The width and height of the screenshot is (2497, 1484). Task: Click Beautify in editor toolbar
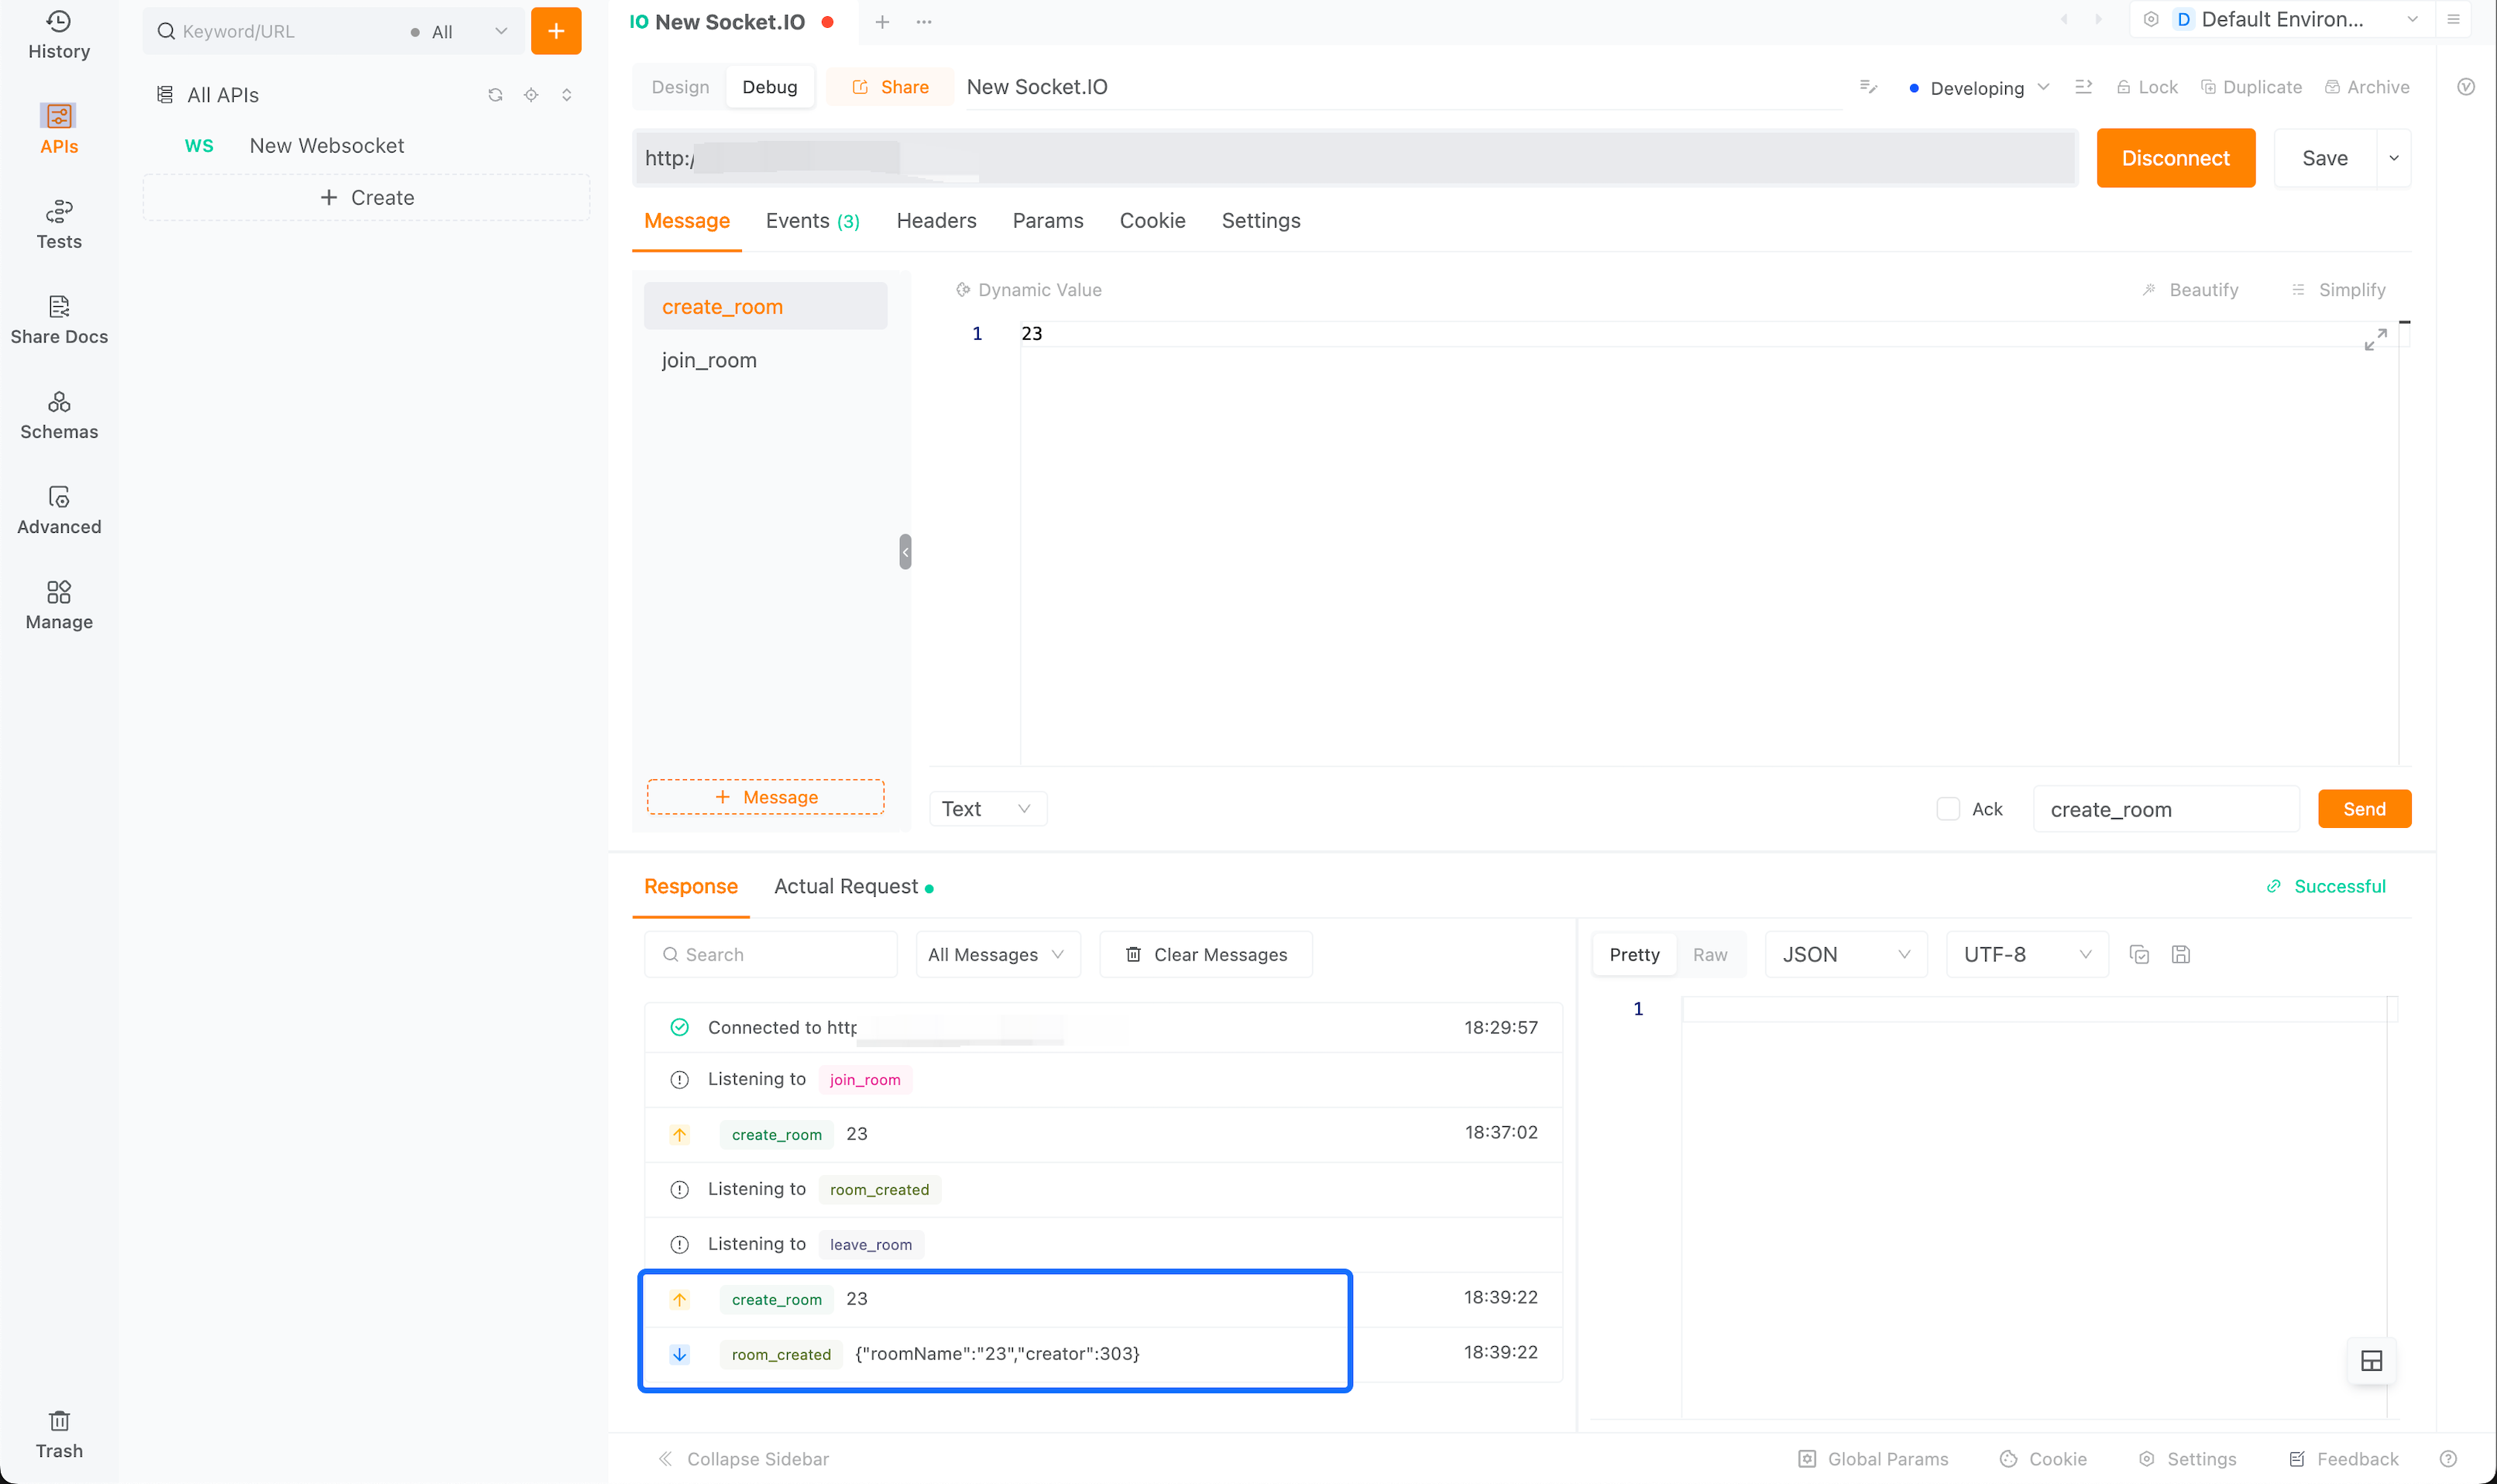click(2190, 290)
